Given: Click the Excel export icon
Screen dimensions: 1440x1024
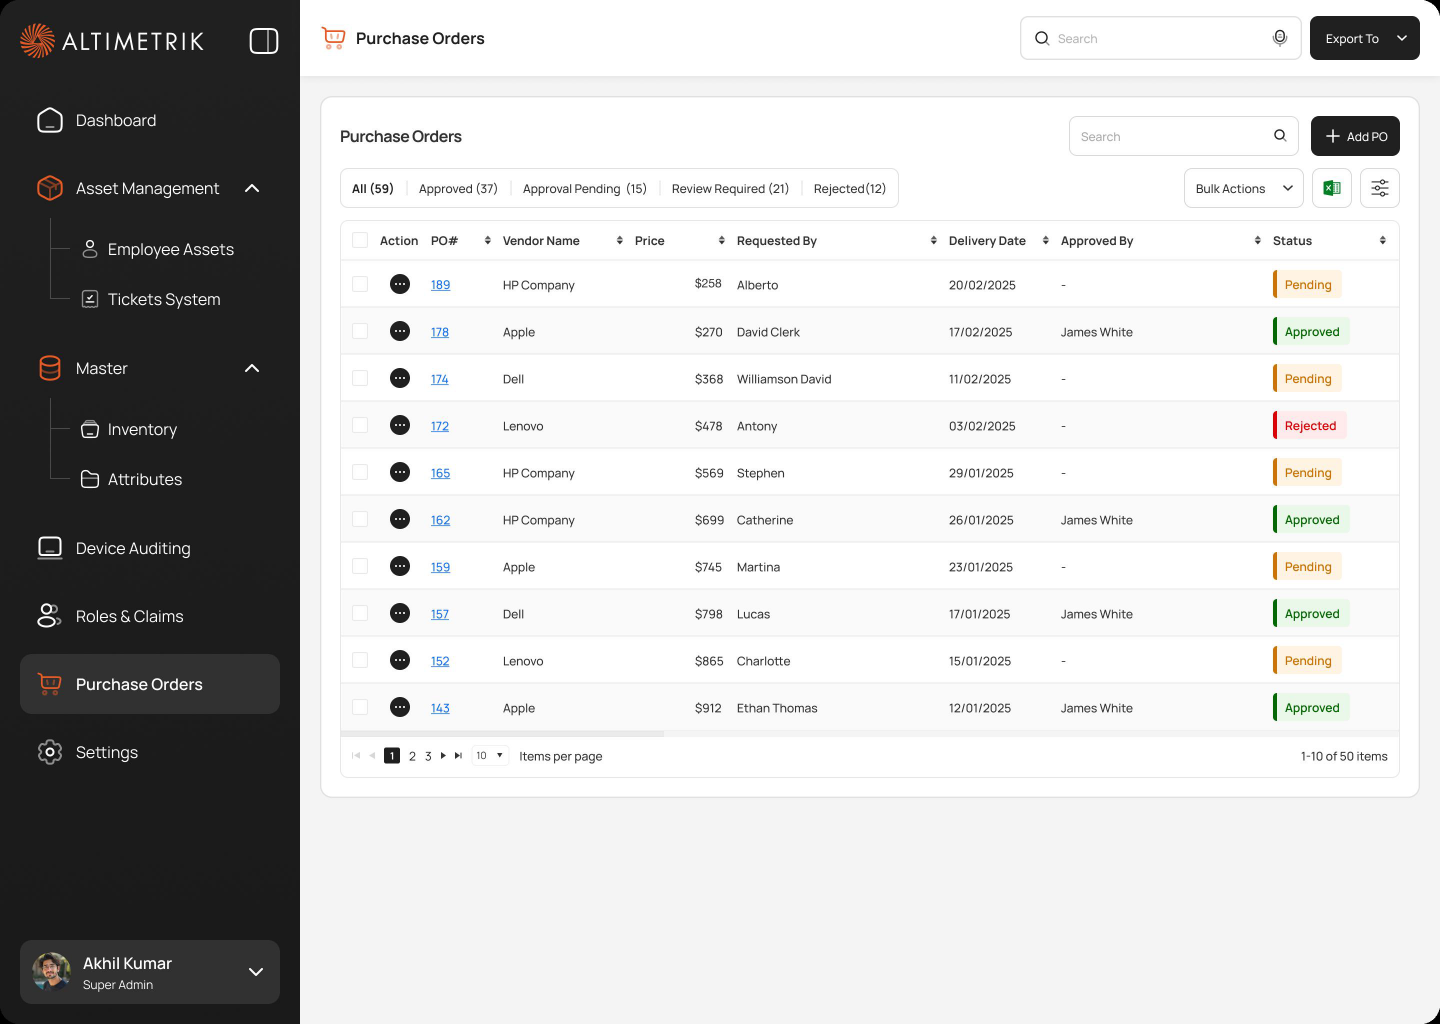Looking at the screenshot, I should tap(1332, 188).
